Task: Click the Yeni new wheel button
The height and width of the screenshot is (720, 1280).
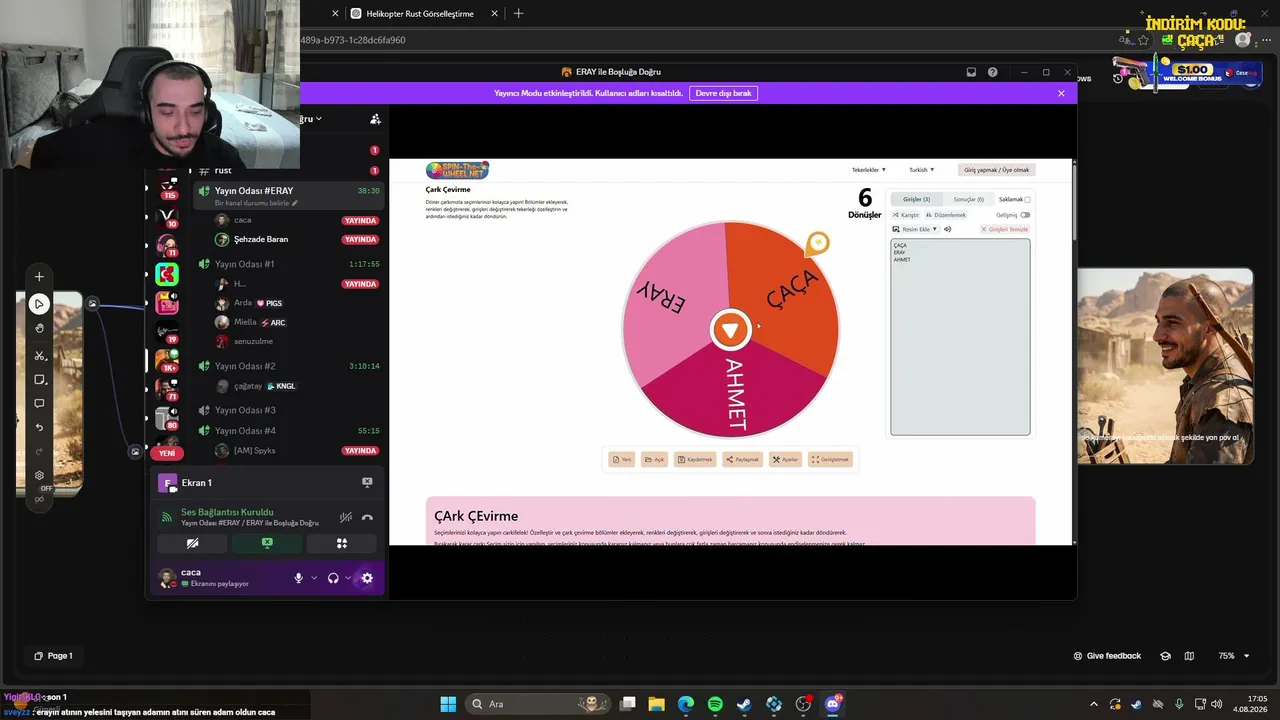Action: click(x=621, y=459)
